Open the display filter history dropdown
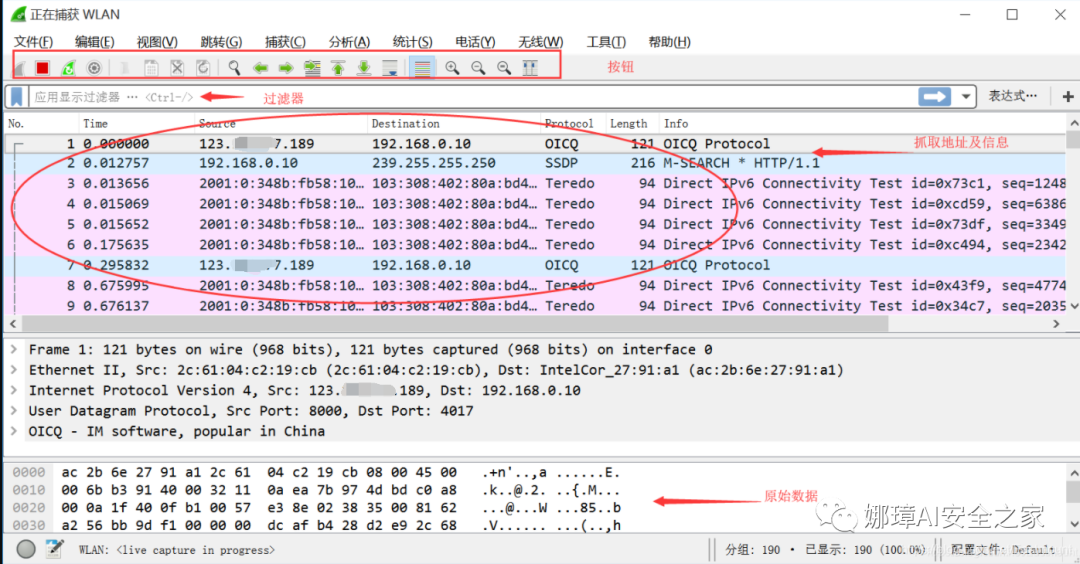The image size is (1080, 564). point(966,96)
